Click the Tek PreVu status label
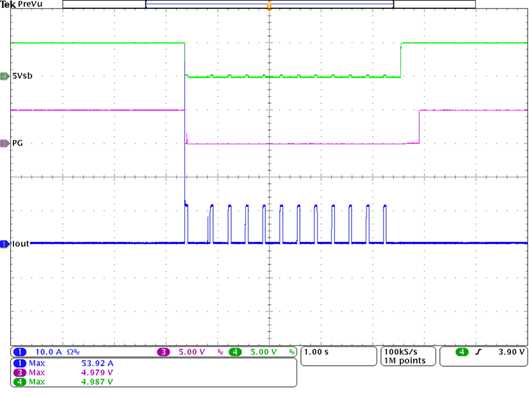Screen dimensions: 529x397 pyautogui.click(x=21, y=4)
